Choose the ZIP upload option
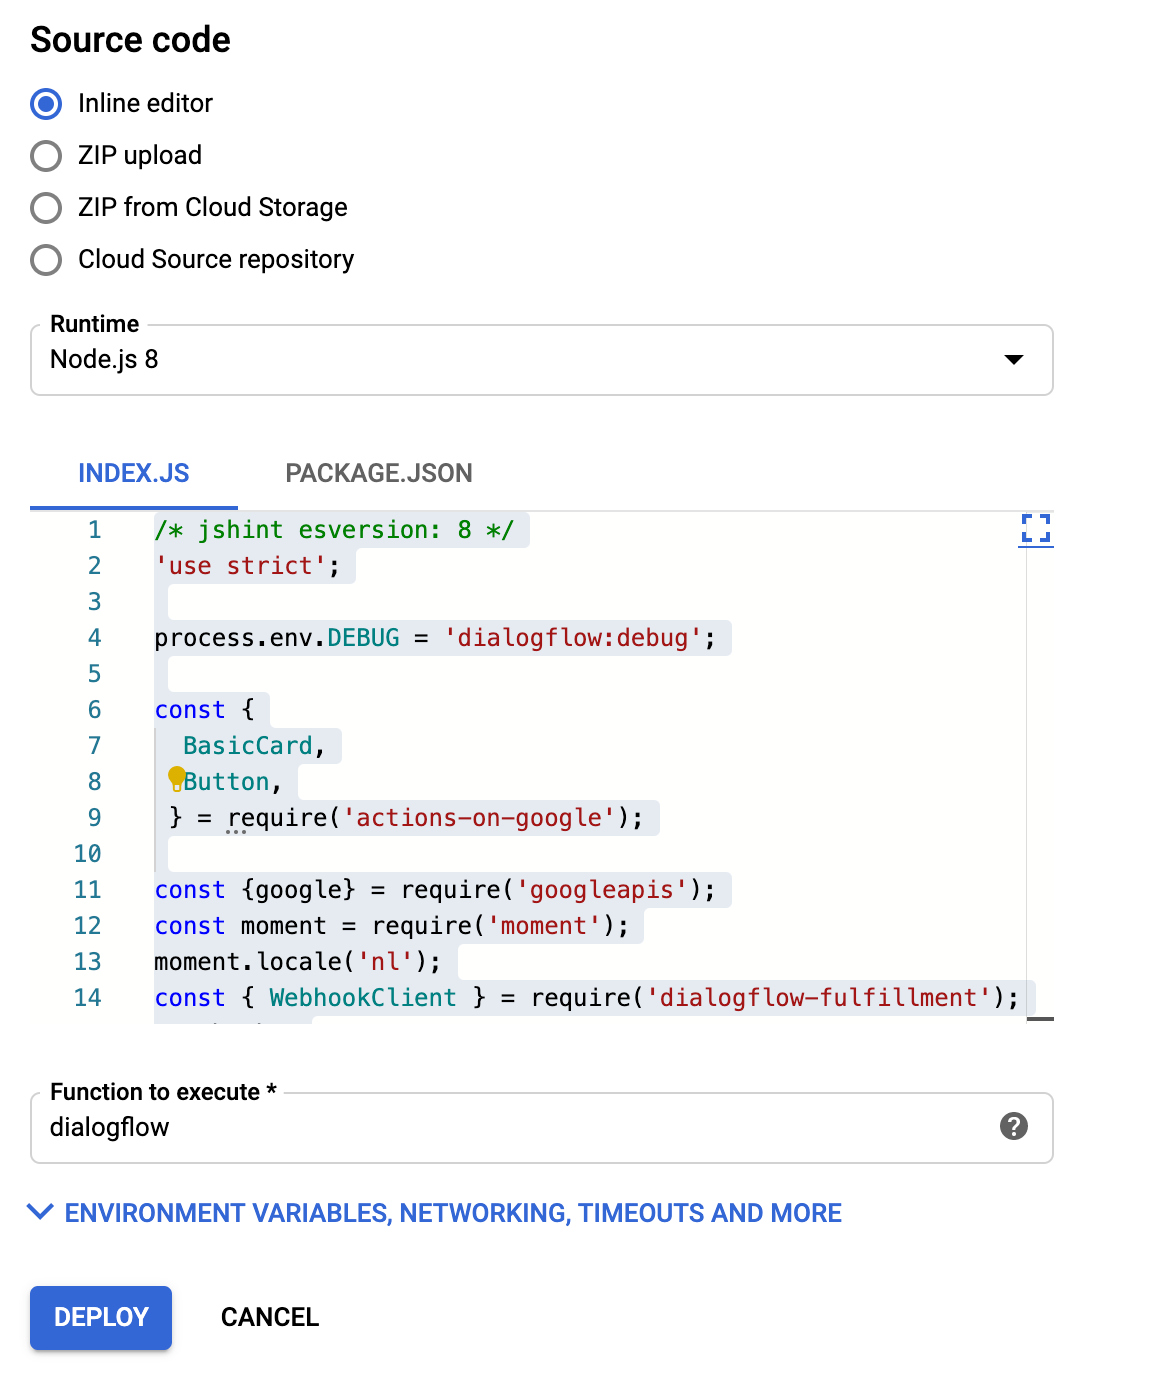 (46, 156)
